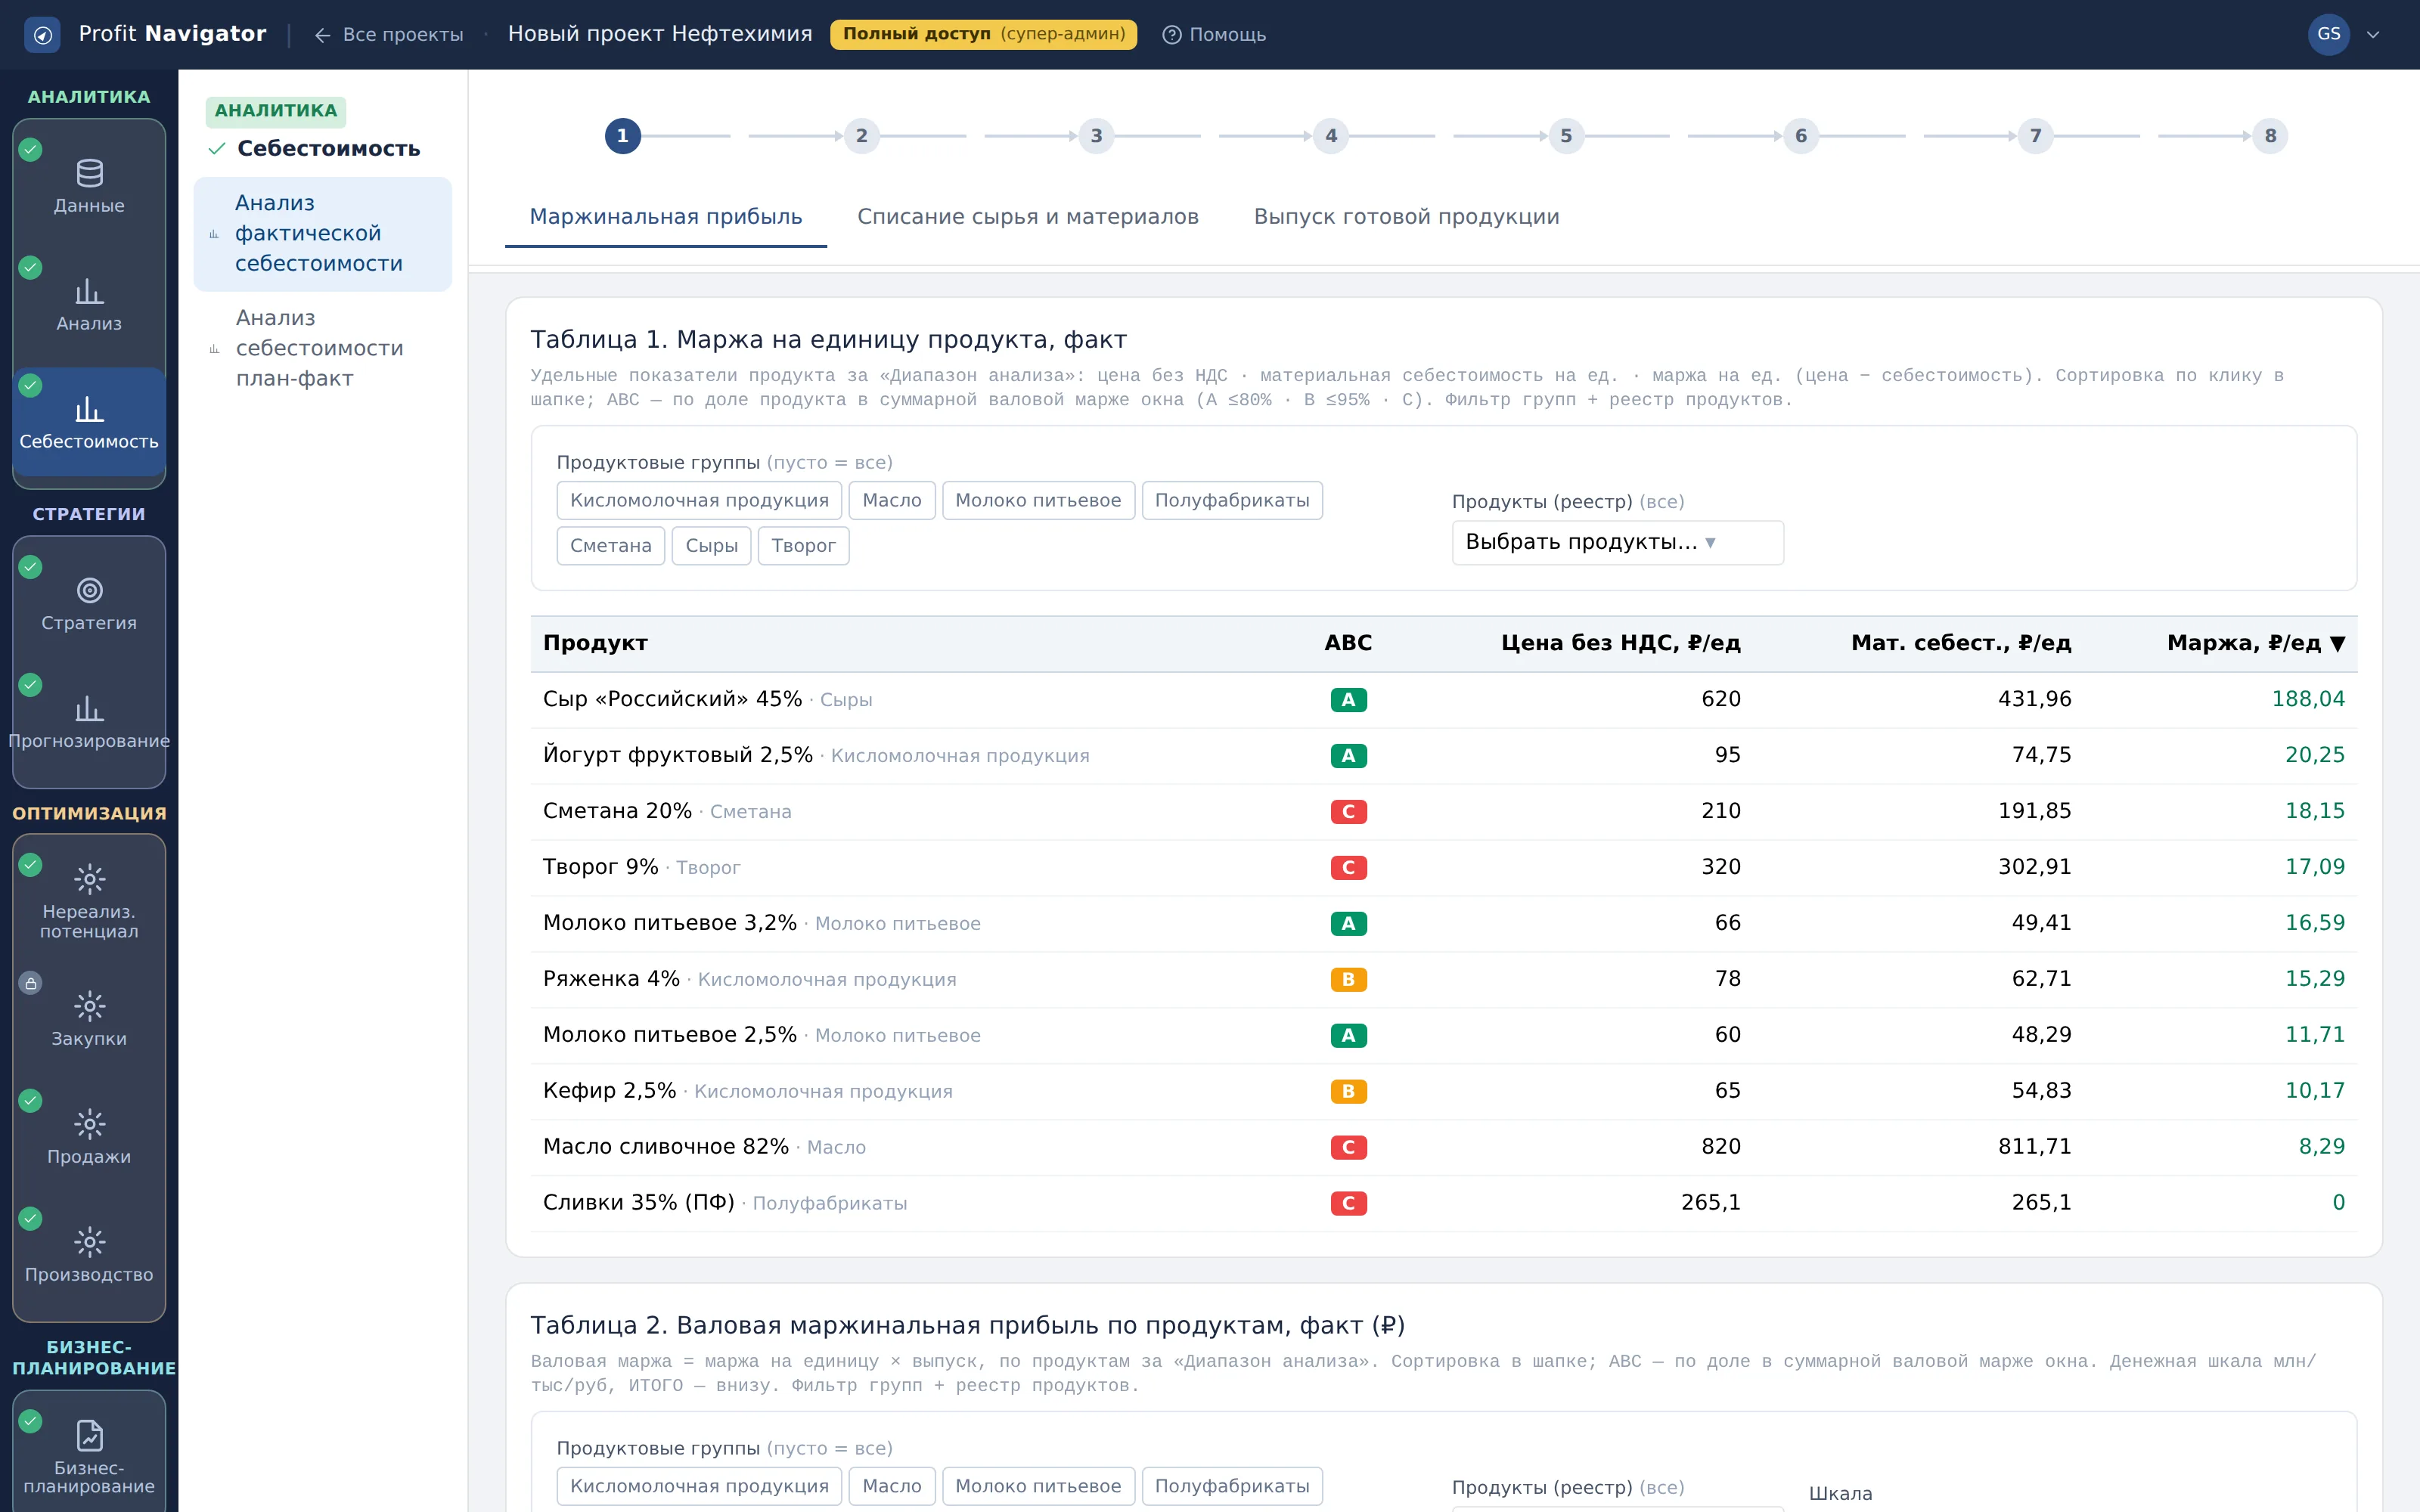Click the Сыр «Российский» 45% row name
This screenshot has height=1512, width=2420.
click(x=672, y=699)
